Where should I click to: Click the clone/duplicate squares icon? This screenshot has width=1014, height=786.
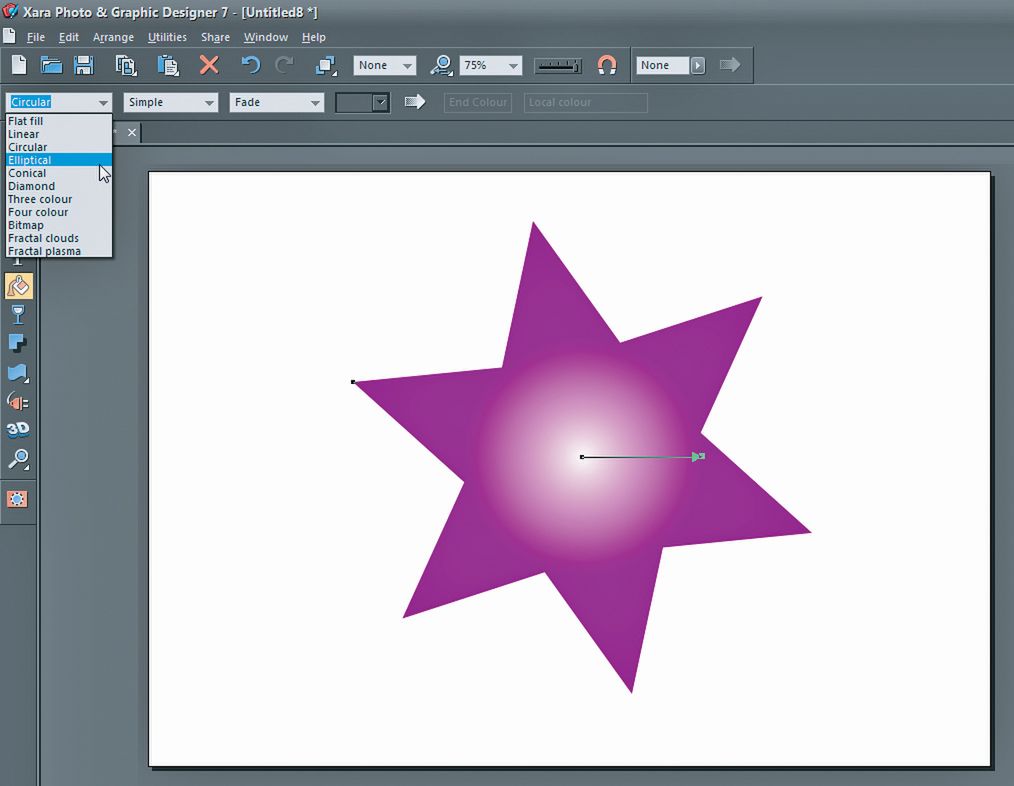[326, 65]
